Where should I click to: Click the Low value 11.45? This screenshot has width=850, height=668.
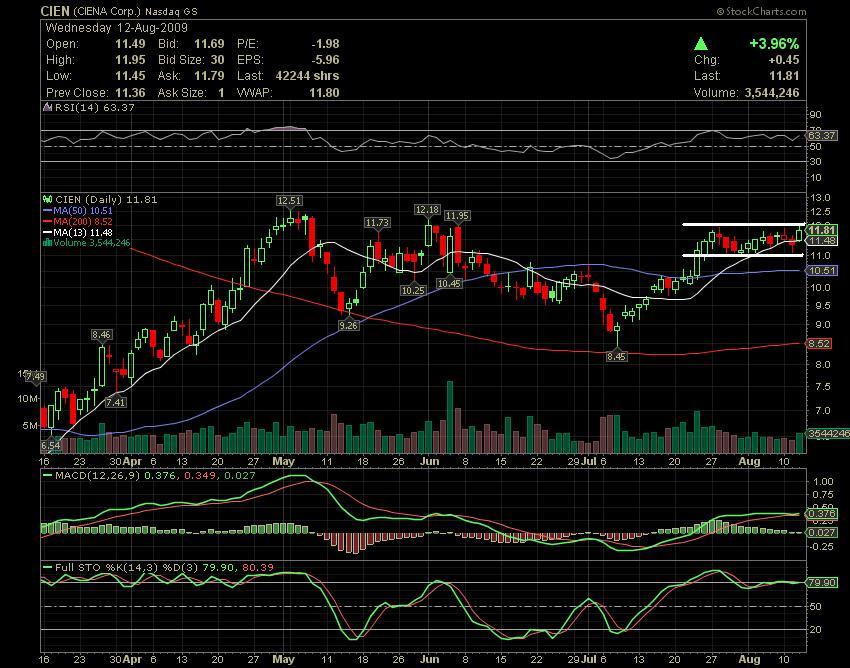click(130, 76)
